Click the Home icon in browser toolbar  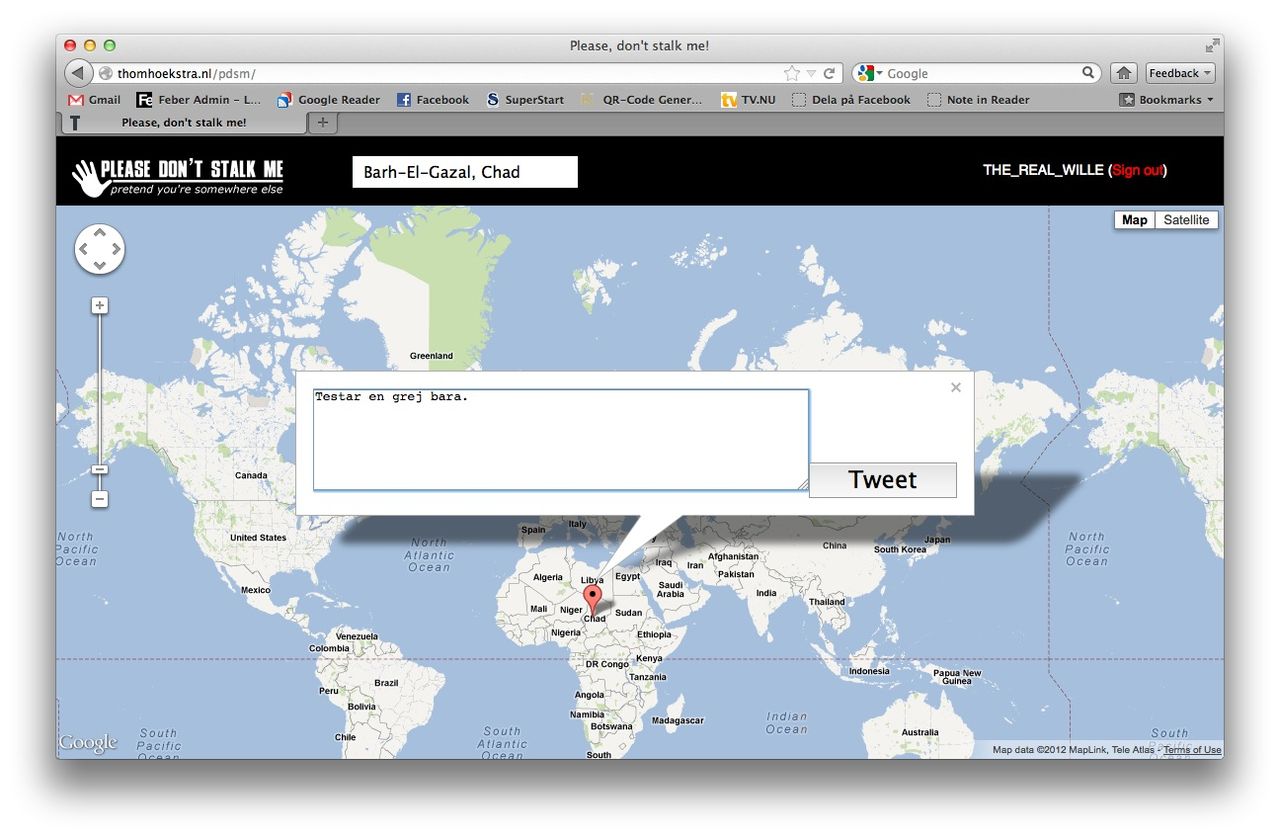[1124, 73]
